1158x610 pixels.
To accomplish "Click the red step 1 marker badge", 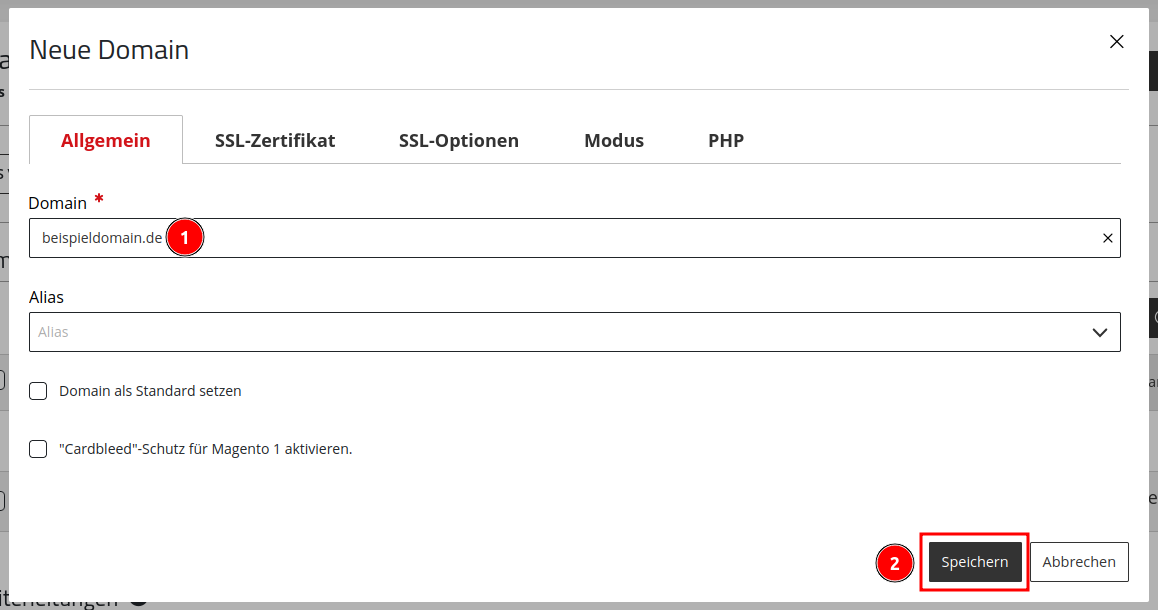I will 185,237.
